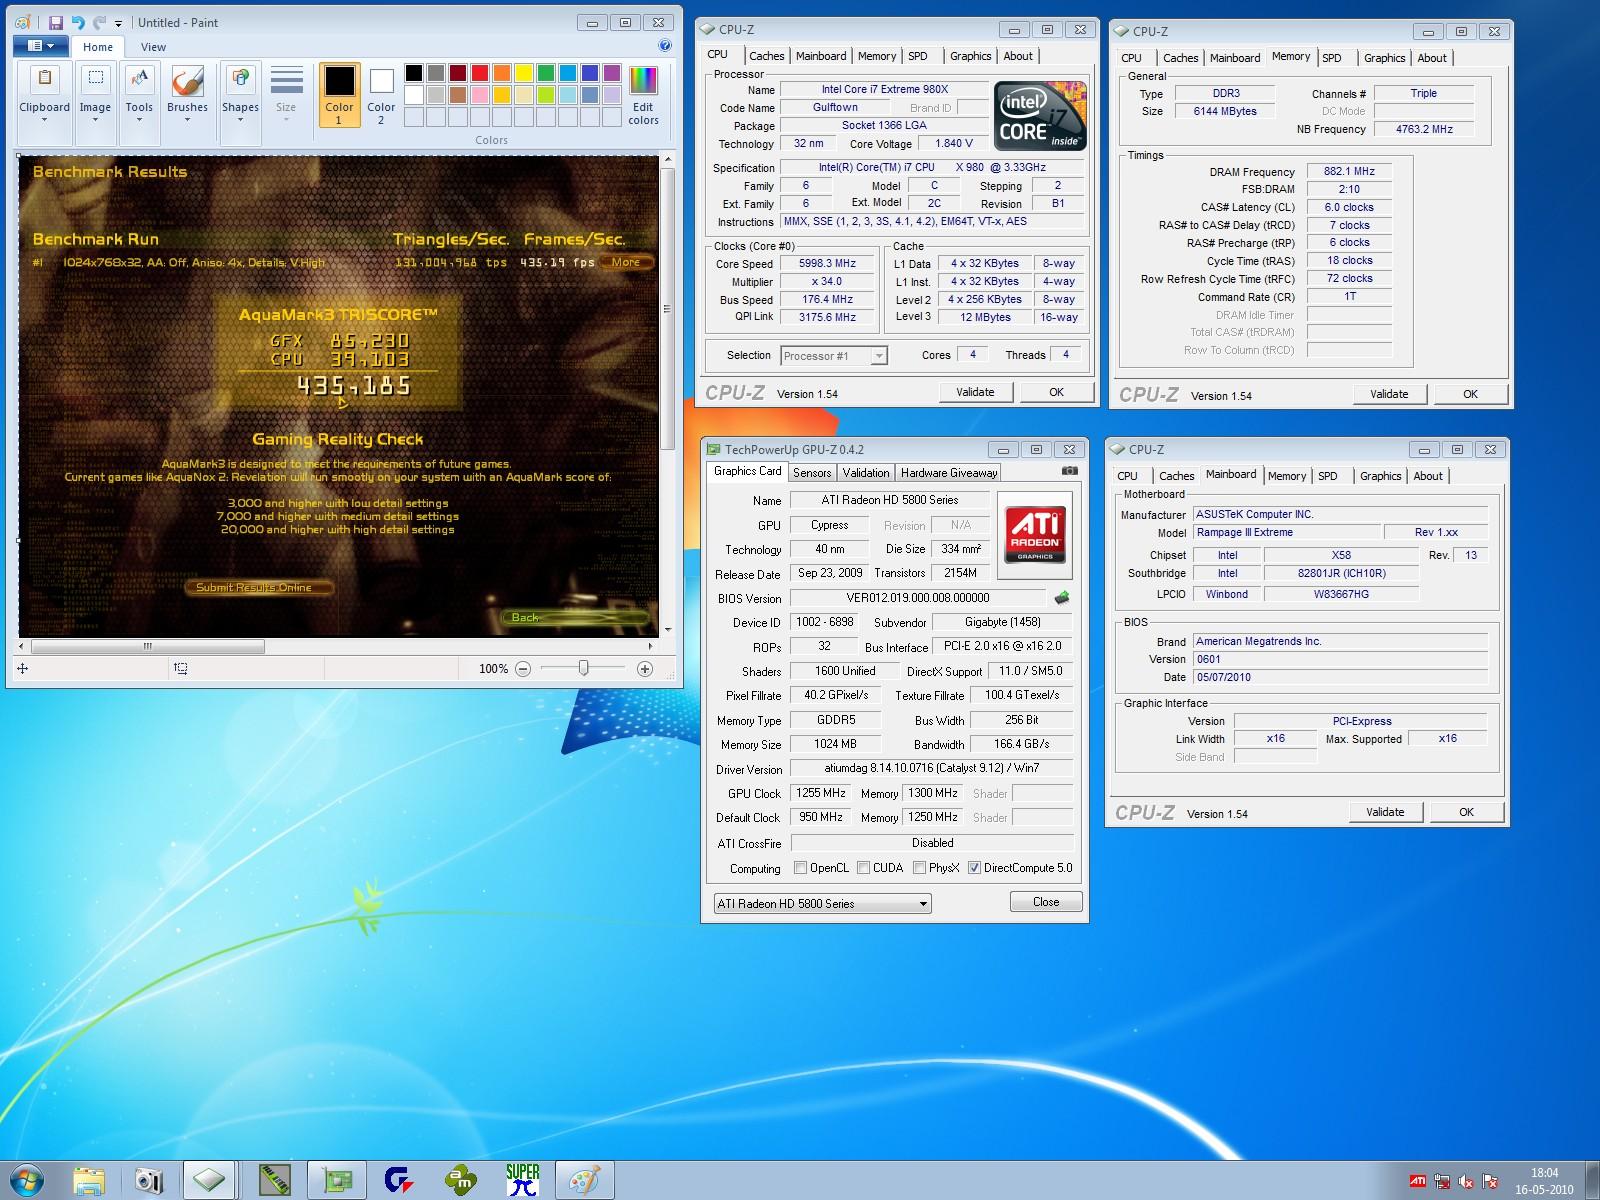The height and width of the screenshot is (1200, 1600).
Task: Click the GPU Clock 1255 MHz field
Action: (x=821, y=793)
